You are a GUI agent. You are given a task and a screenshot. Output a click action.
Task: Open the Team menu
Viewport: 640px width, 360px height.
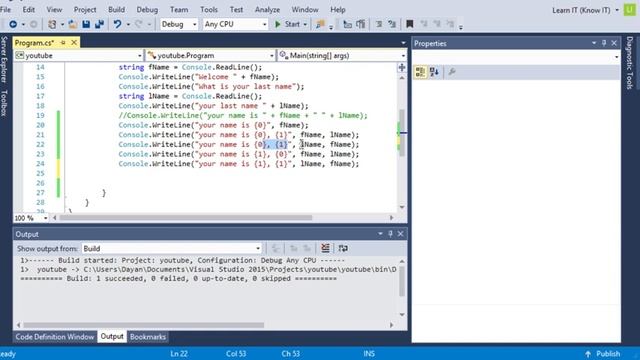coord(179,10)
